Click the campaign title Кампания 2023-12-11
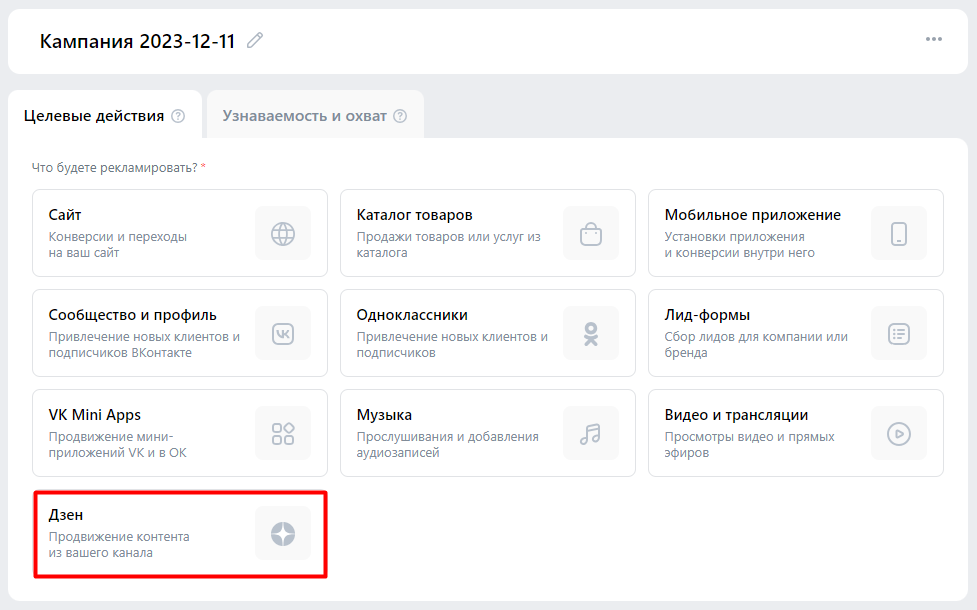This screenshot has height=610, width=977. pyautogui.click(x=137, y=41)
